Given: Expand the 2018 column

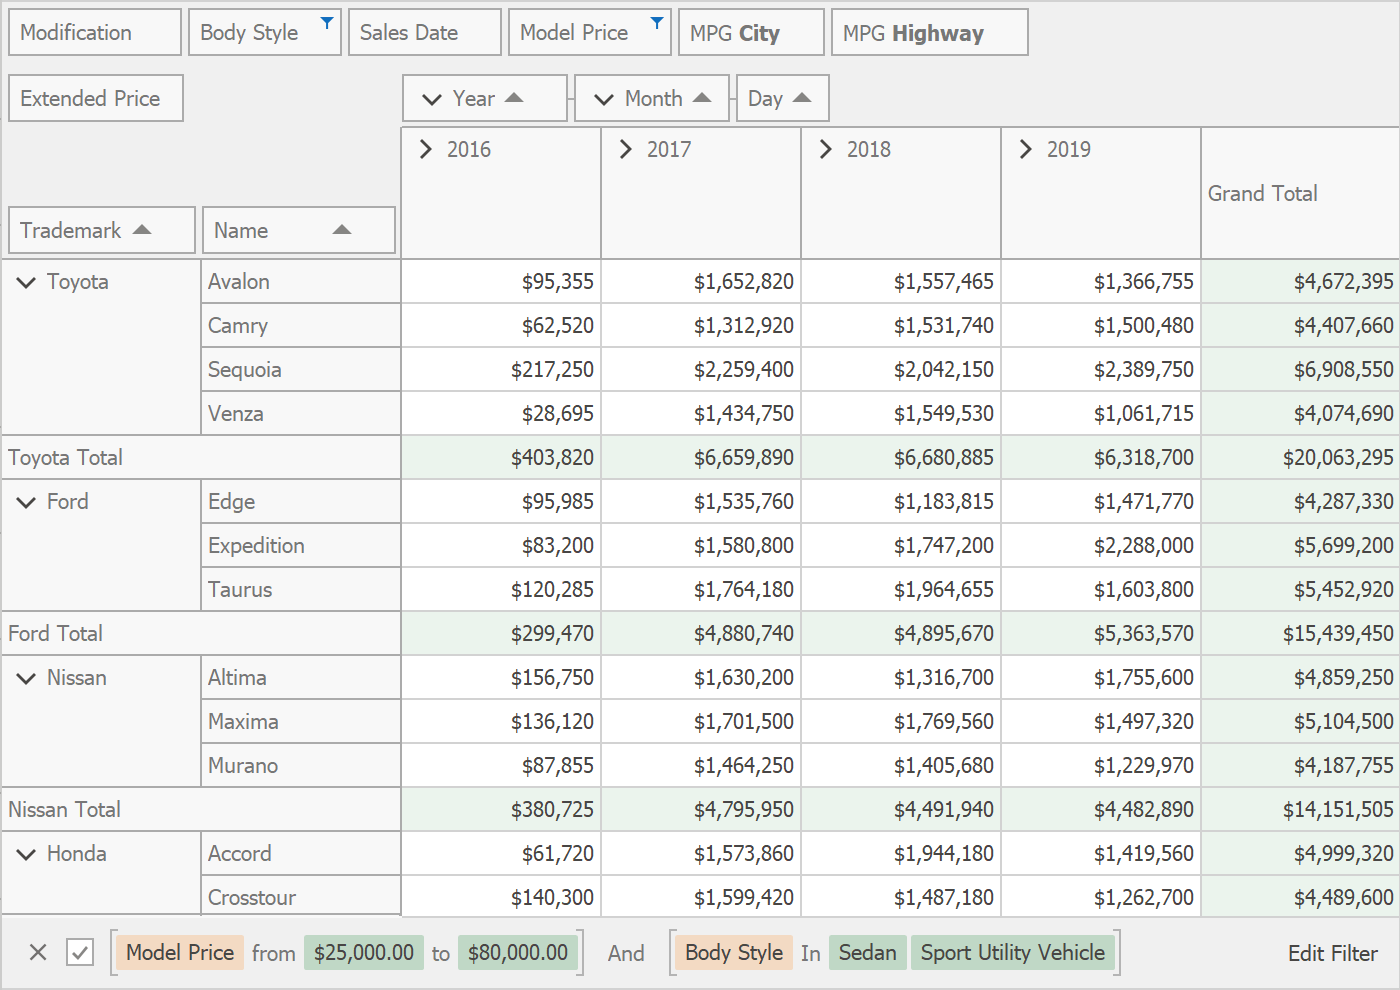Looking at the screenshot, I should click(826, 149).
